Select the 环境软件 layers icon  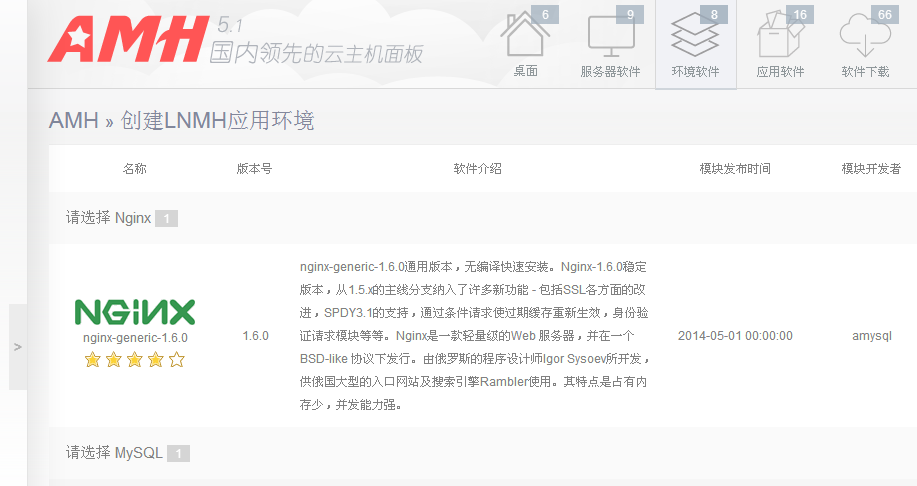point(695,37)
